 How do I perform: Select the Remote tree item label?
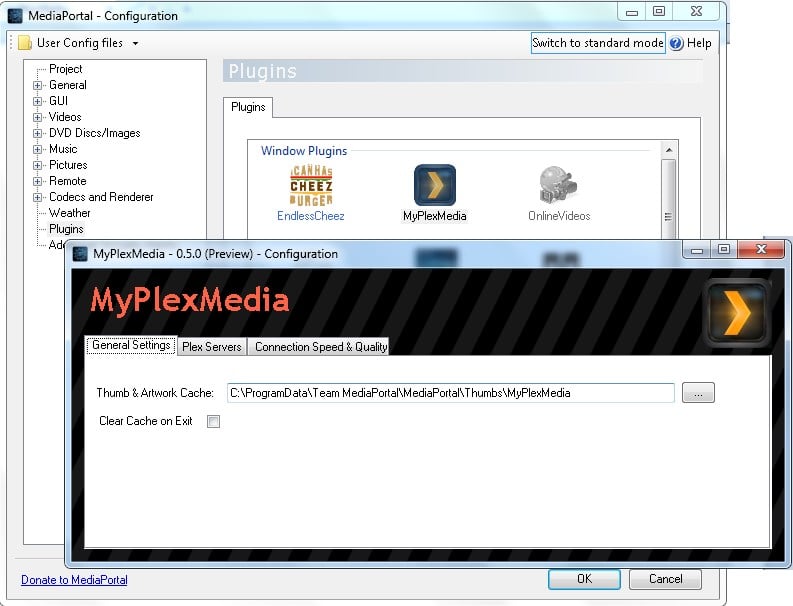click(x=68, y=181)
